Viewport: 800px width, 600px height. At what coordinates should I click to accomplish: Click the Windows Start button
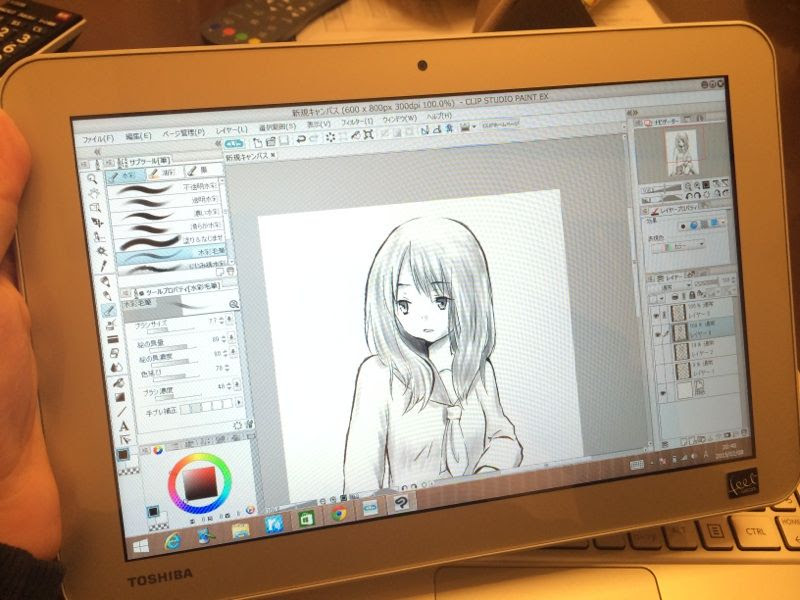[x=141, y=546]
